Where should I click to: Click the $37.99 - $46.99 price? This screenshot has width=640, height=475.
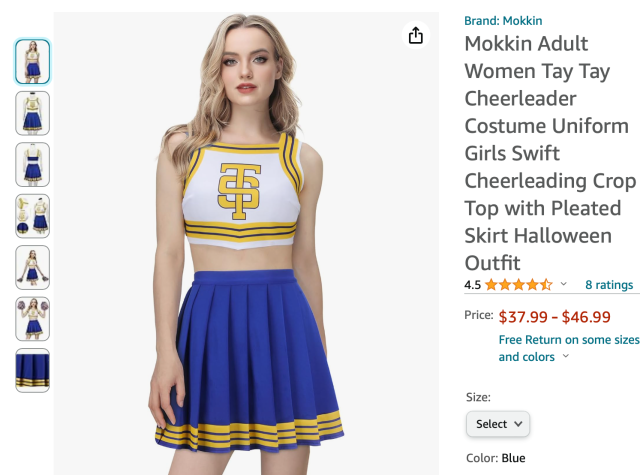554,317
